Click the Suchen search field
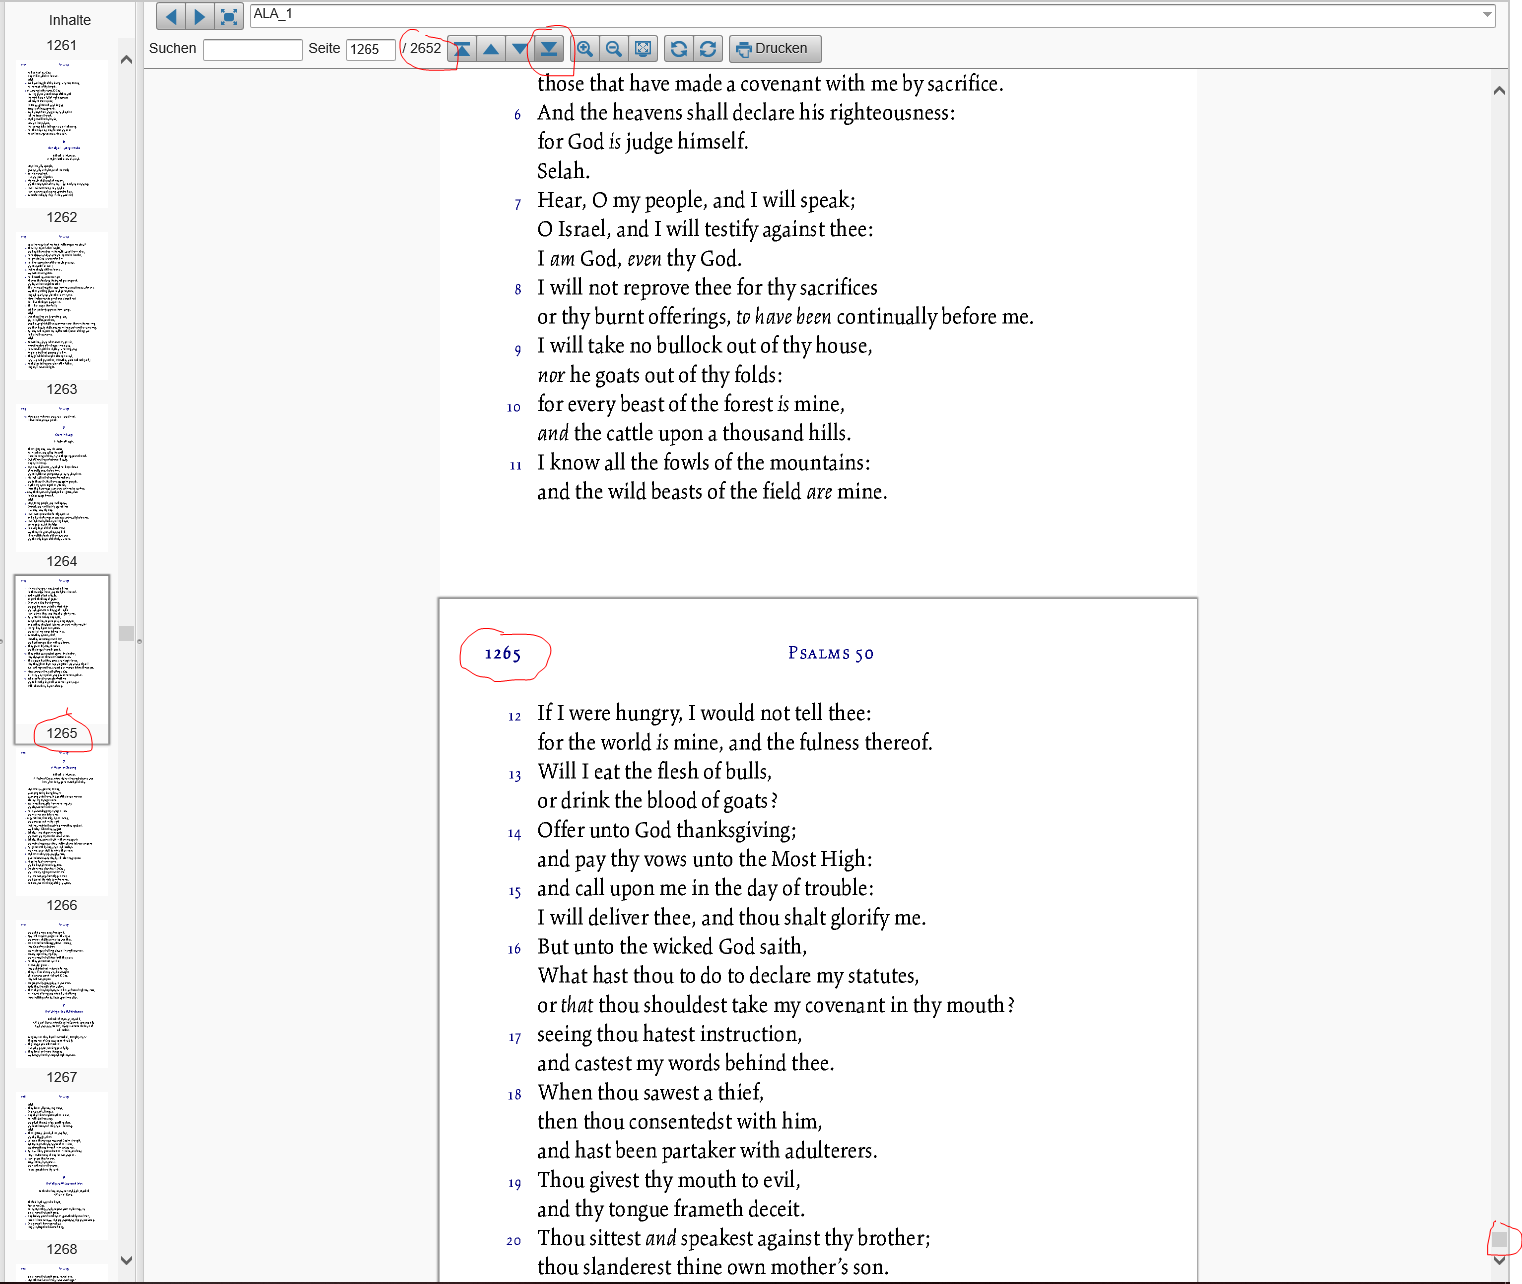 pyautogui.click(x=252, y=49)
